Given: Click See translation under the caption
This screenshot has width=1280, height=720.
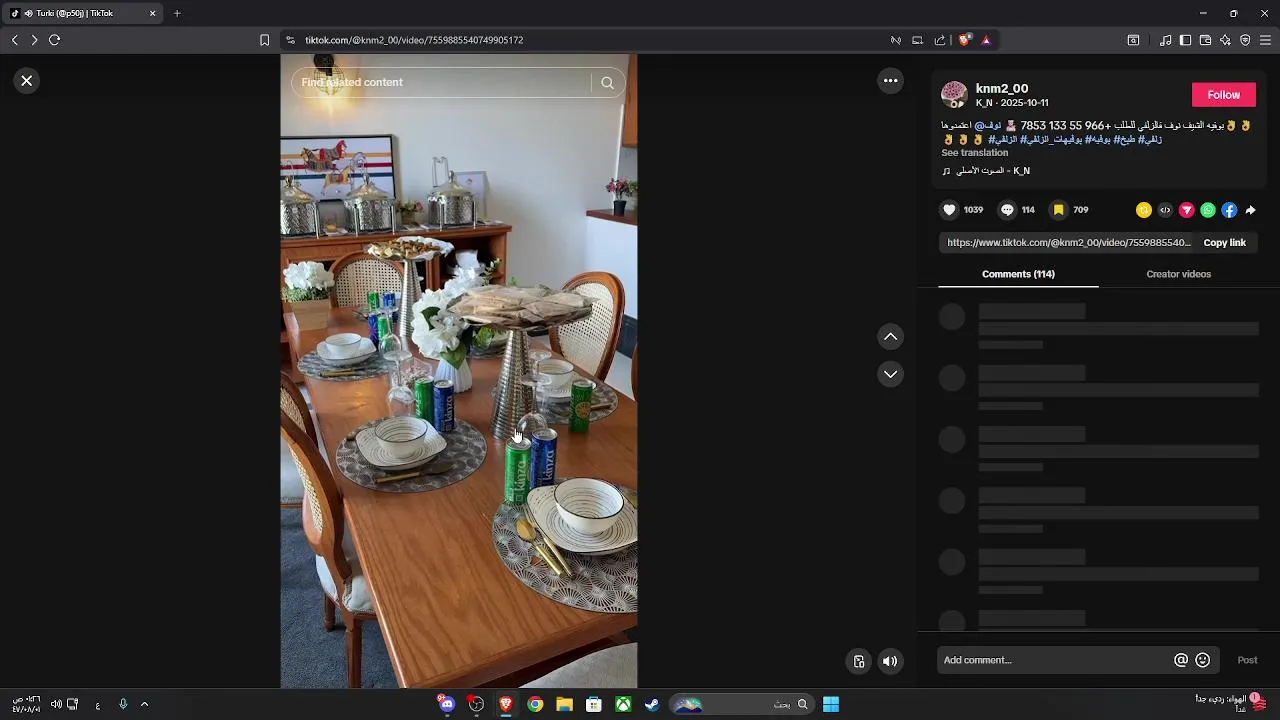Looking at the screenshot, I should coord(974,153).
